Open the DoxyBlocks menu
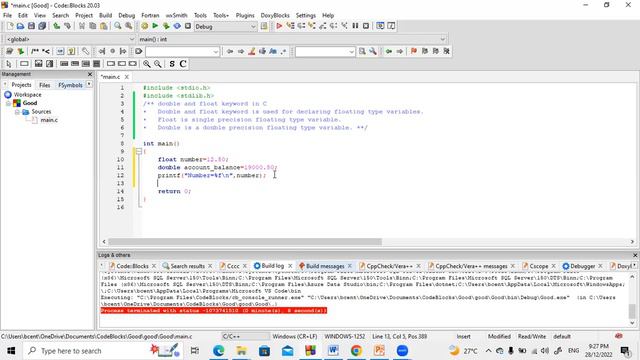 coord(275,16)
